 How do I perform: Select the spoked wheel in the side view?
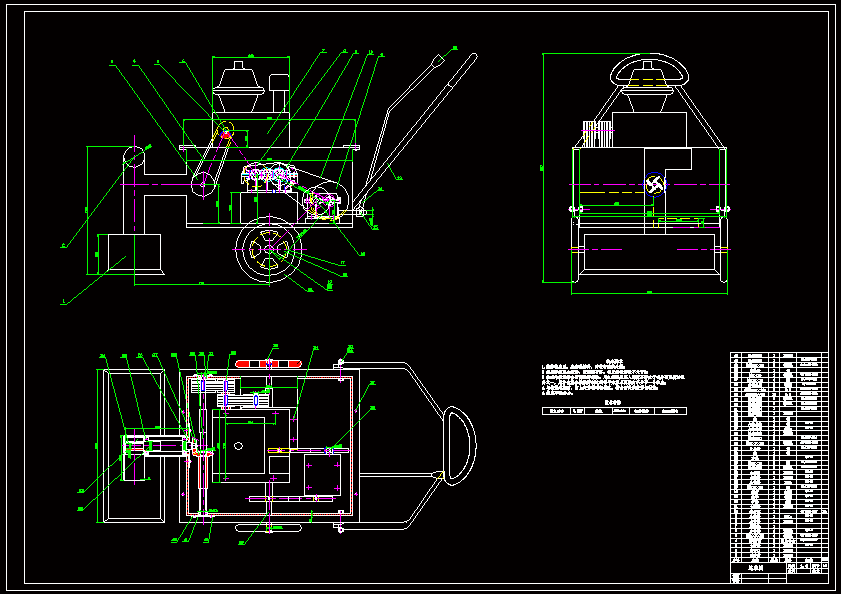click(268, 249)
